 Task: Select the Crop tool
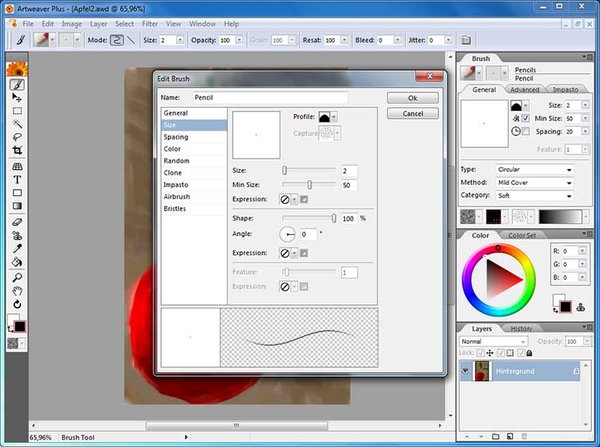17,151
